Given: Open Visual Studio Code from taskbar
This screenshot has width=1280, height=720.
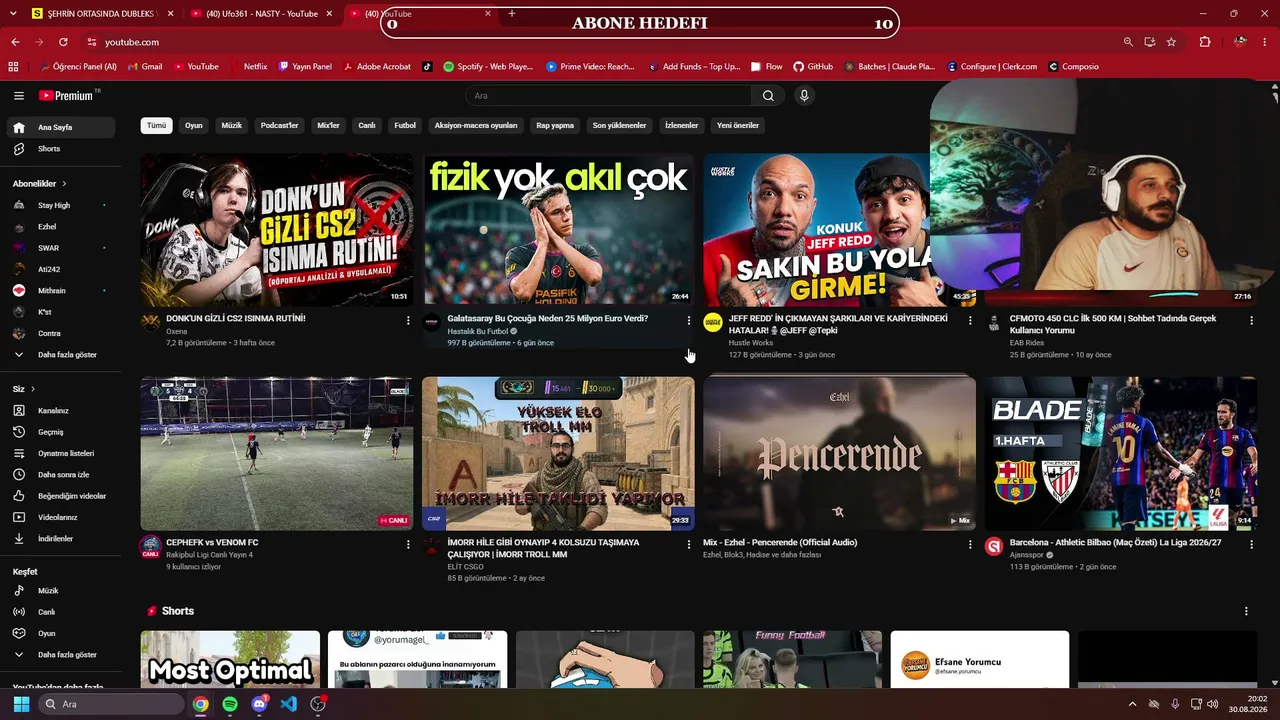Looking at the screenshot, I should point(289,704).
